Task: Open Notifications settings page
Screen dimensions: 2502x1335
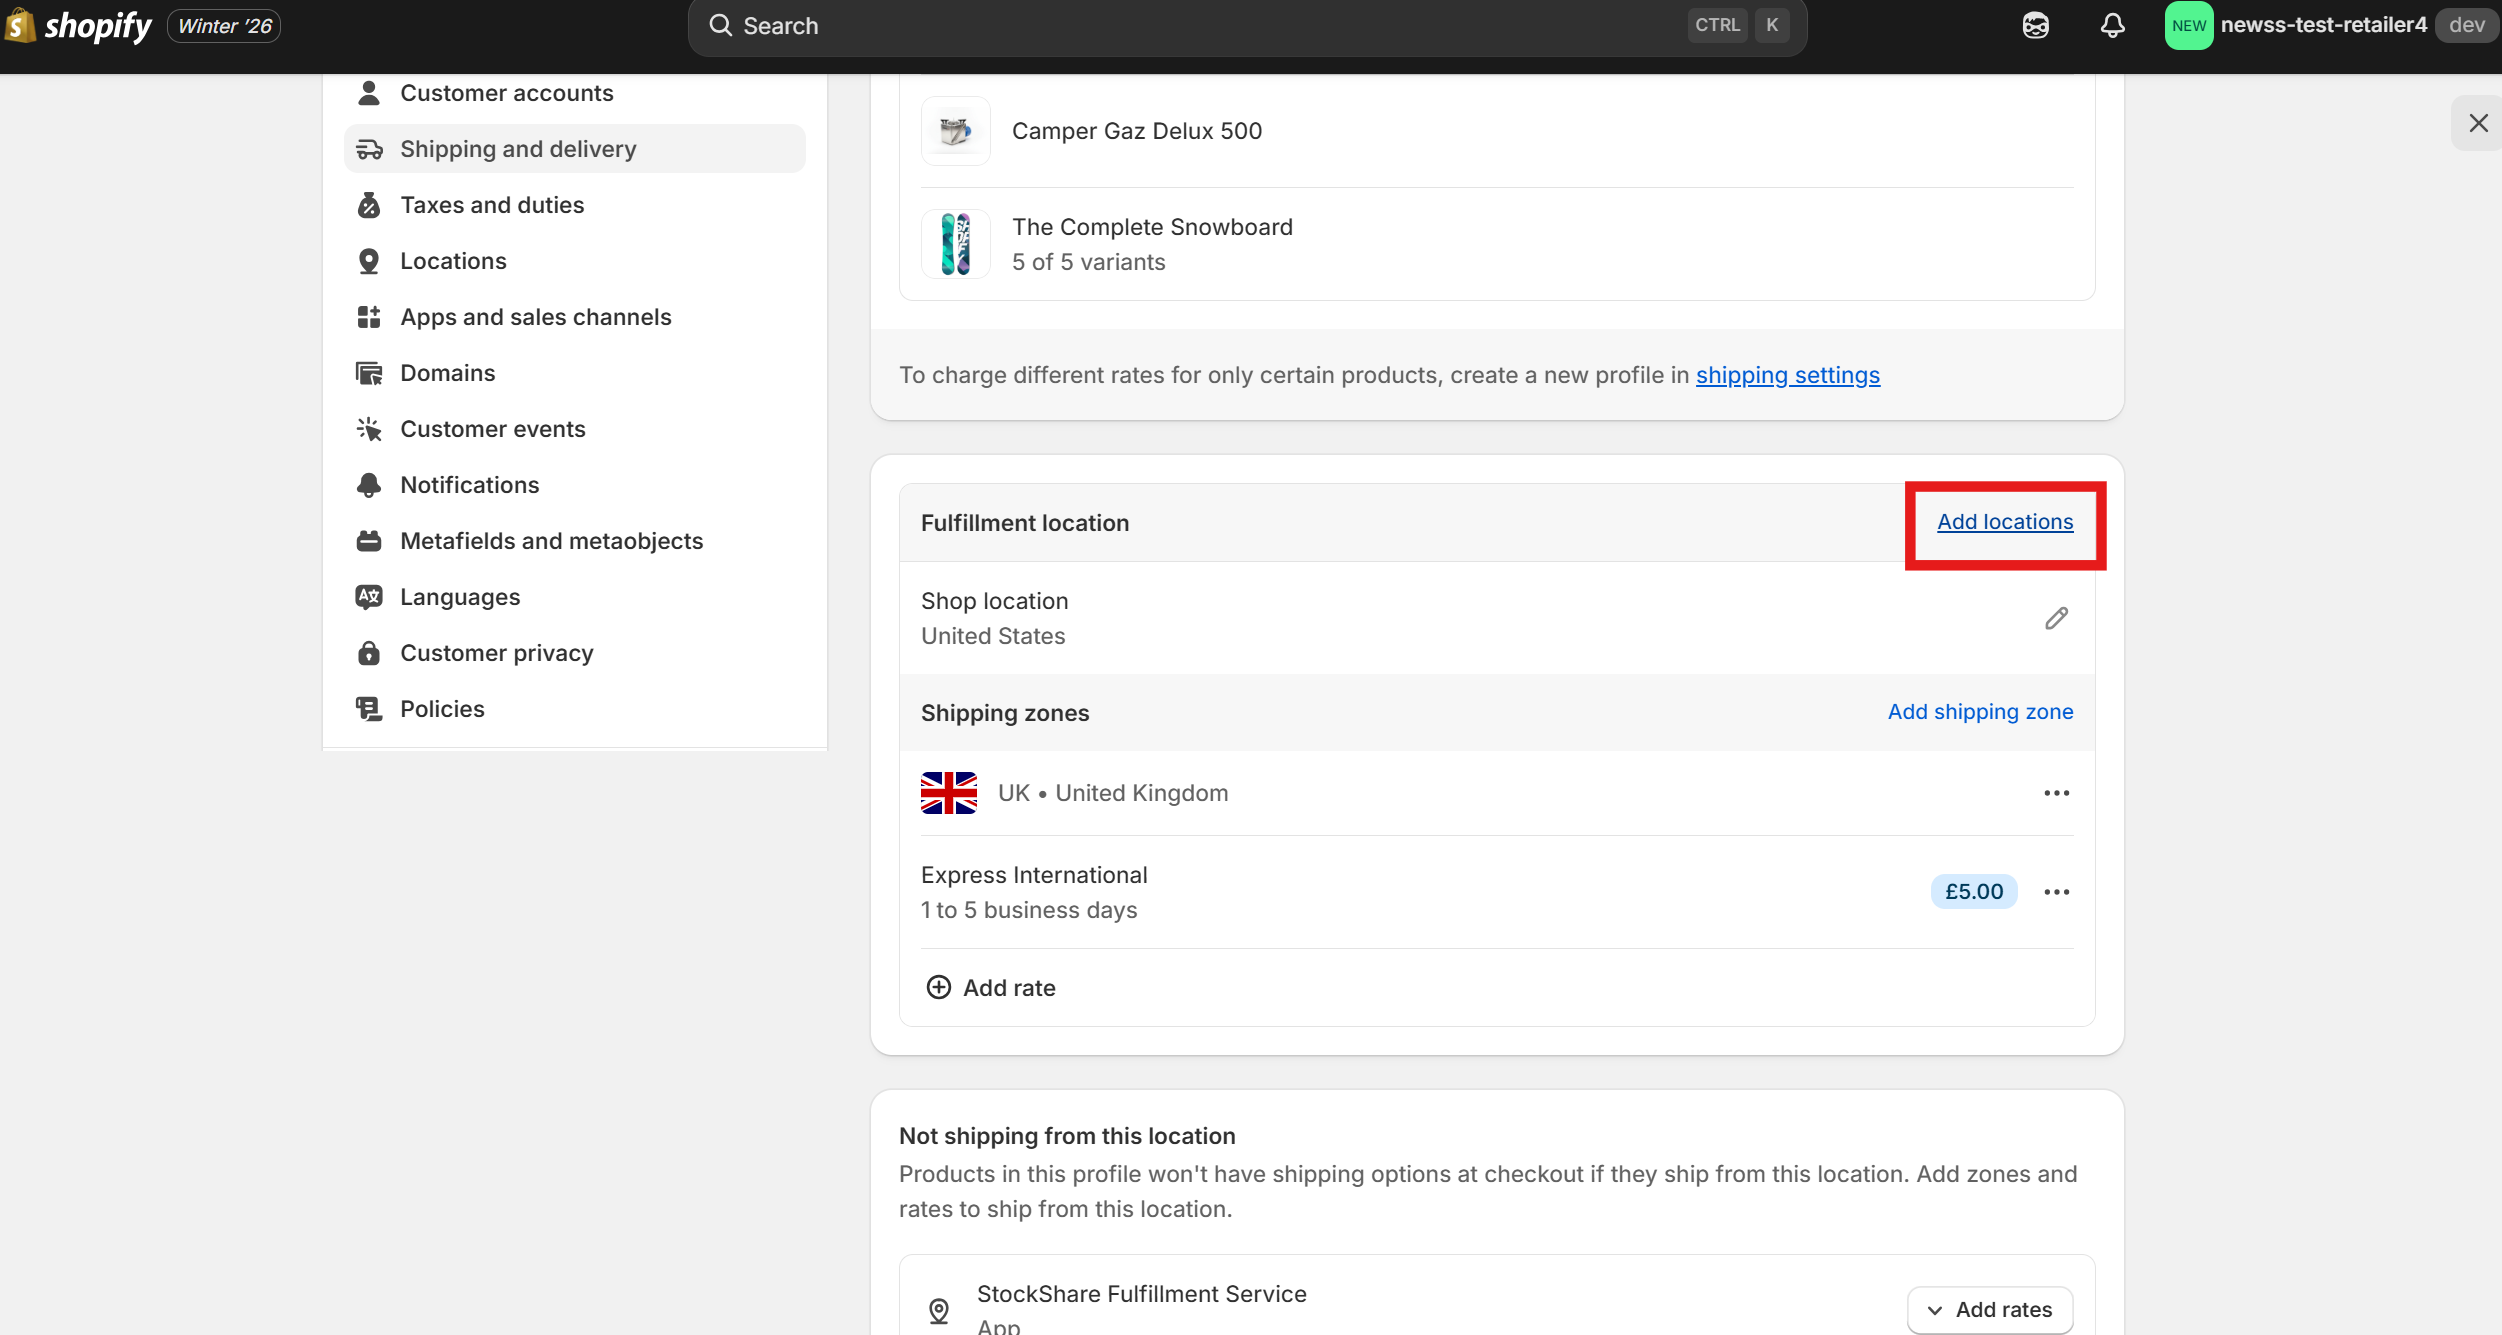Action: click(x=469, y=485)
